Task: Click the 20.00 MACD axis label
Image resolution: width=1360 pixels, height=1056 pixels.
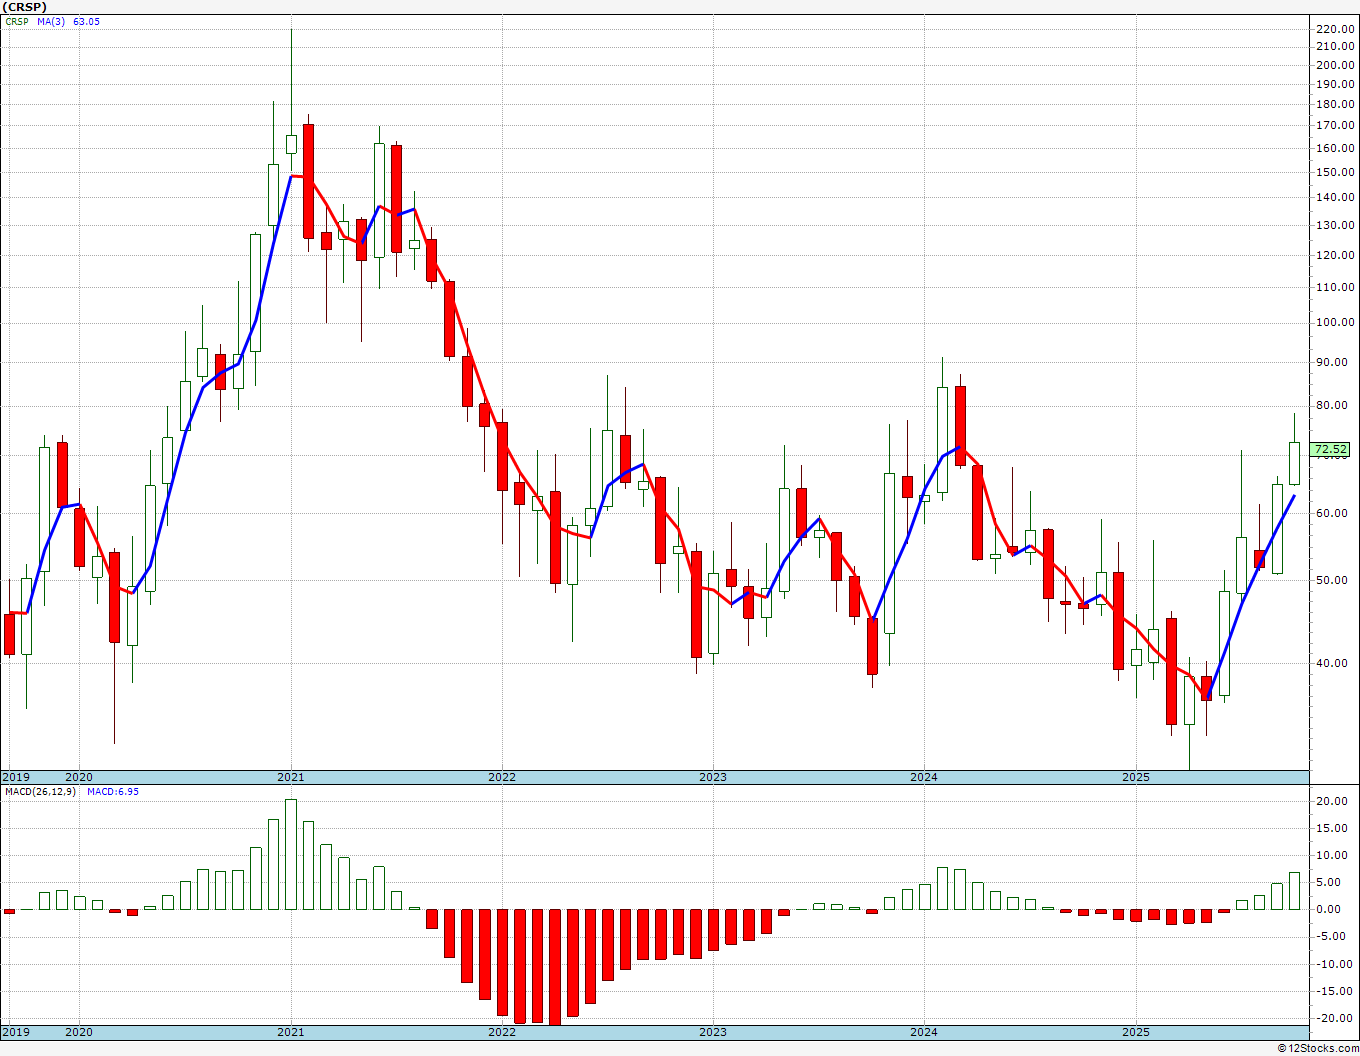Action: (x=1335, y=801)
